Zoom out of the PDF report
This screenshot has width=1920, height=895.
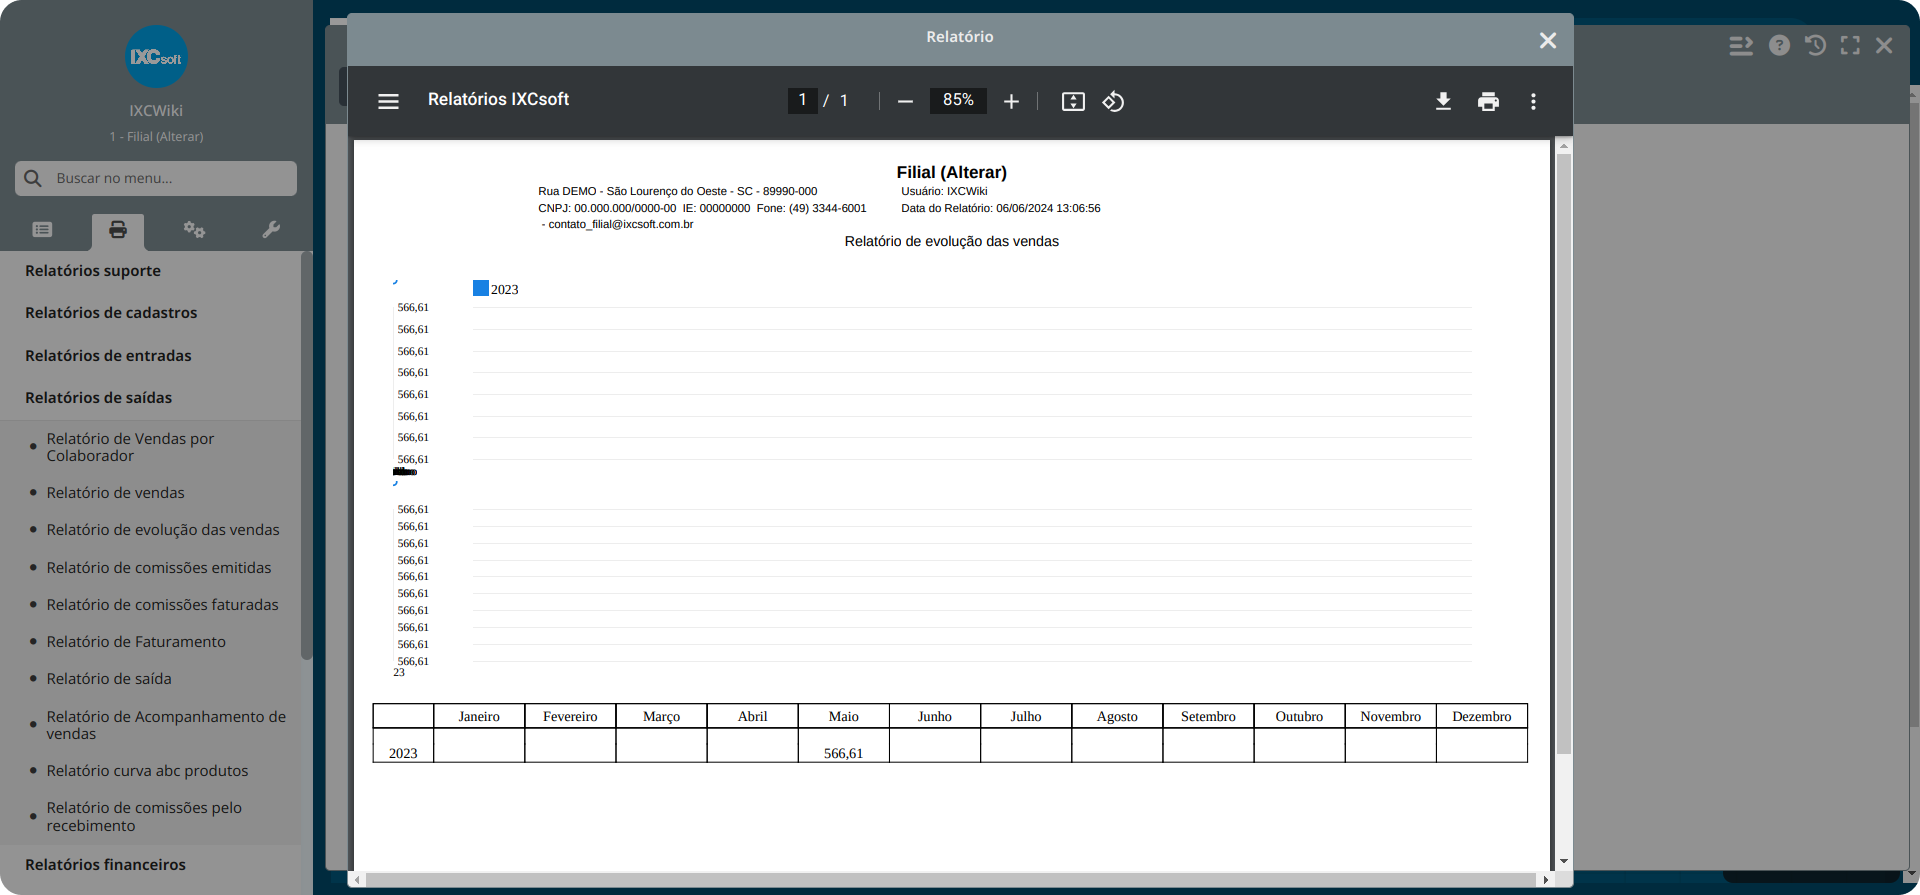(905, 101)
